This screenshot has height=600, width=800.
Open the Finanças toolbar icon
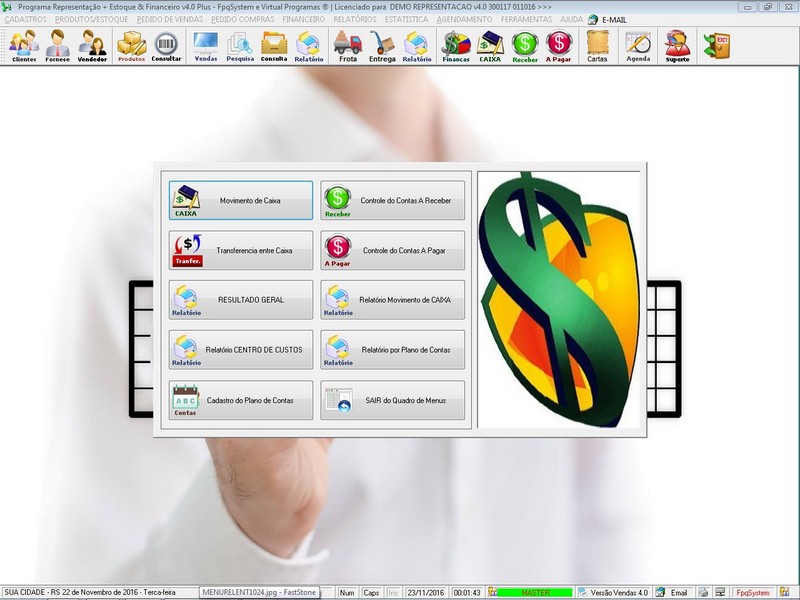click(456, 46)
